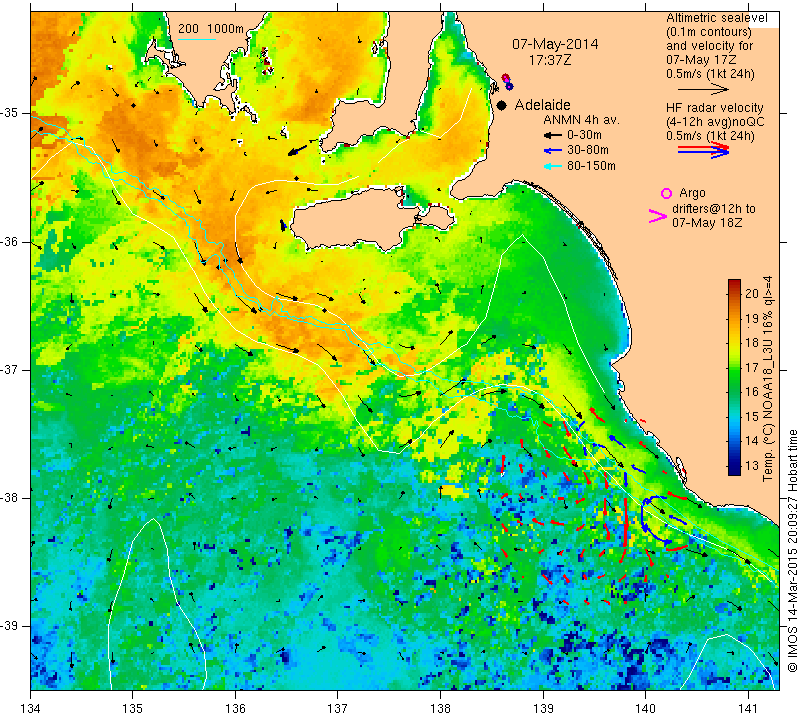Click the -35 latitude axis label
This screenshot has width=800, height=720.
[x=10, y=113]
